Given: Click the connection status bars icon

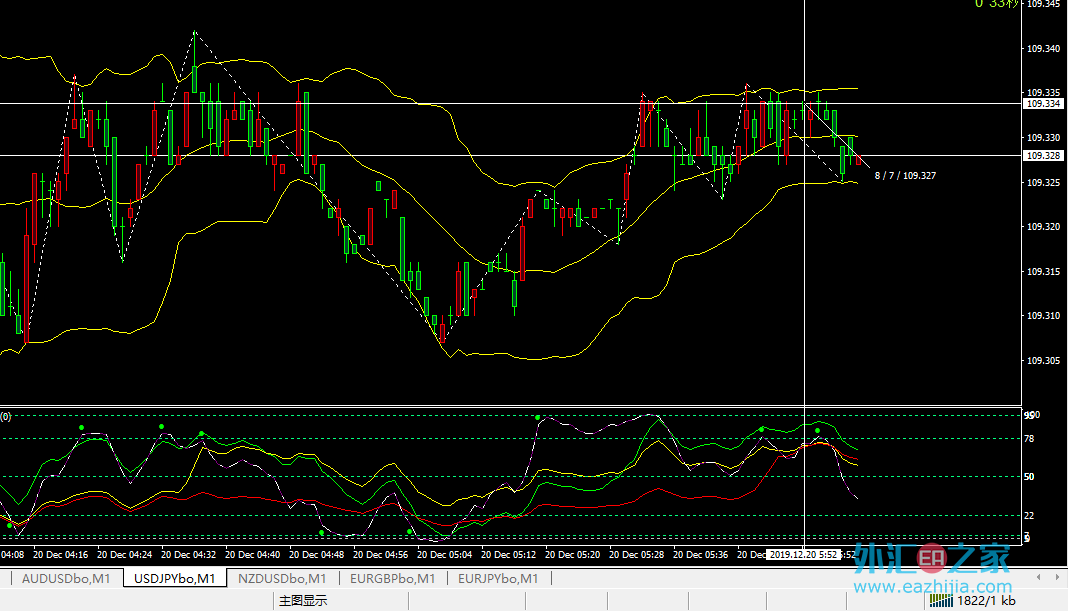Looking at the screenshot, I should [x=941, y=600].
